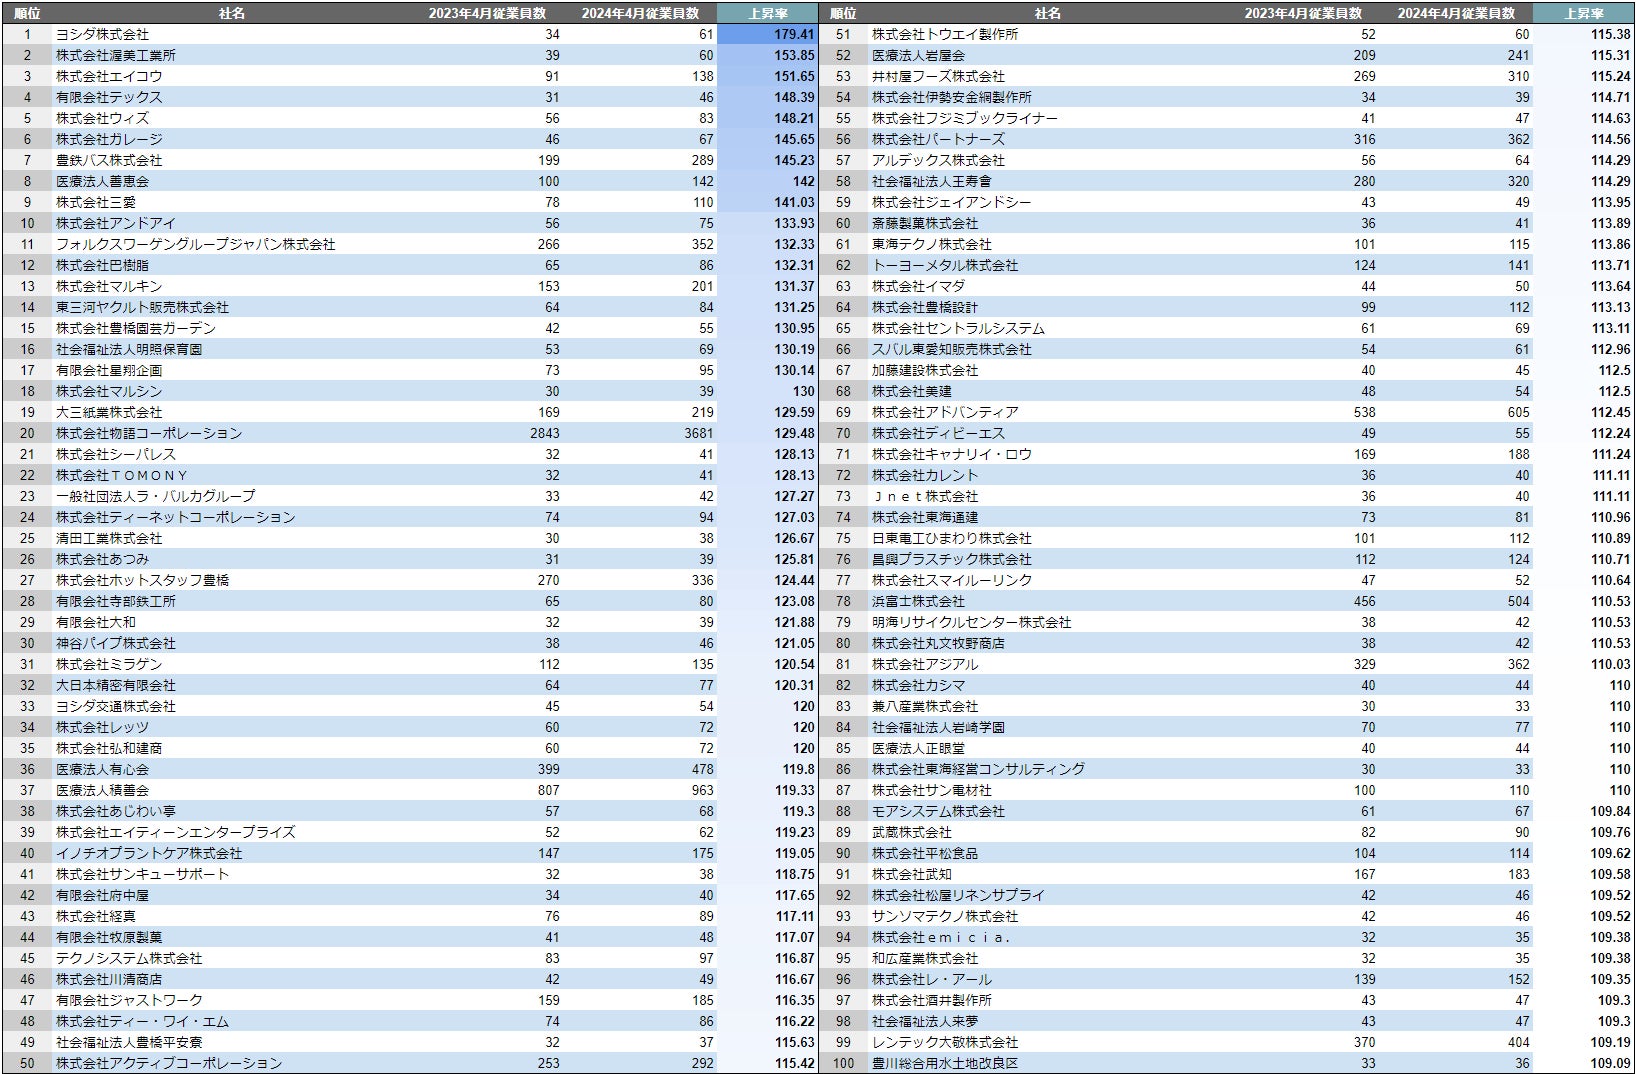Click the 株式会社レッツ cell
This screenshot has height=1074, width=1636.
(102, 727)
